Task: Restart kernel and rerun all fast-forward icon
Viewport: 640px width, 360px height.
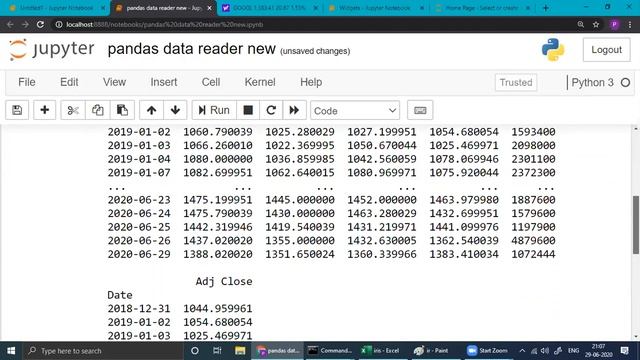Action: click(294, 110)
